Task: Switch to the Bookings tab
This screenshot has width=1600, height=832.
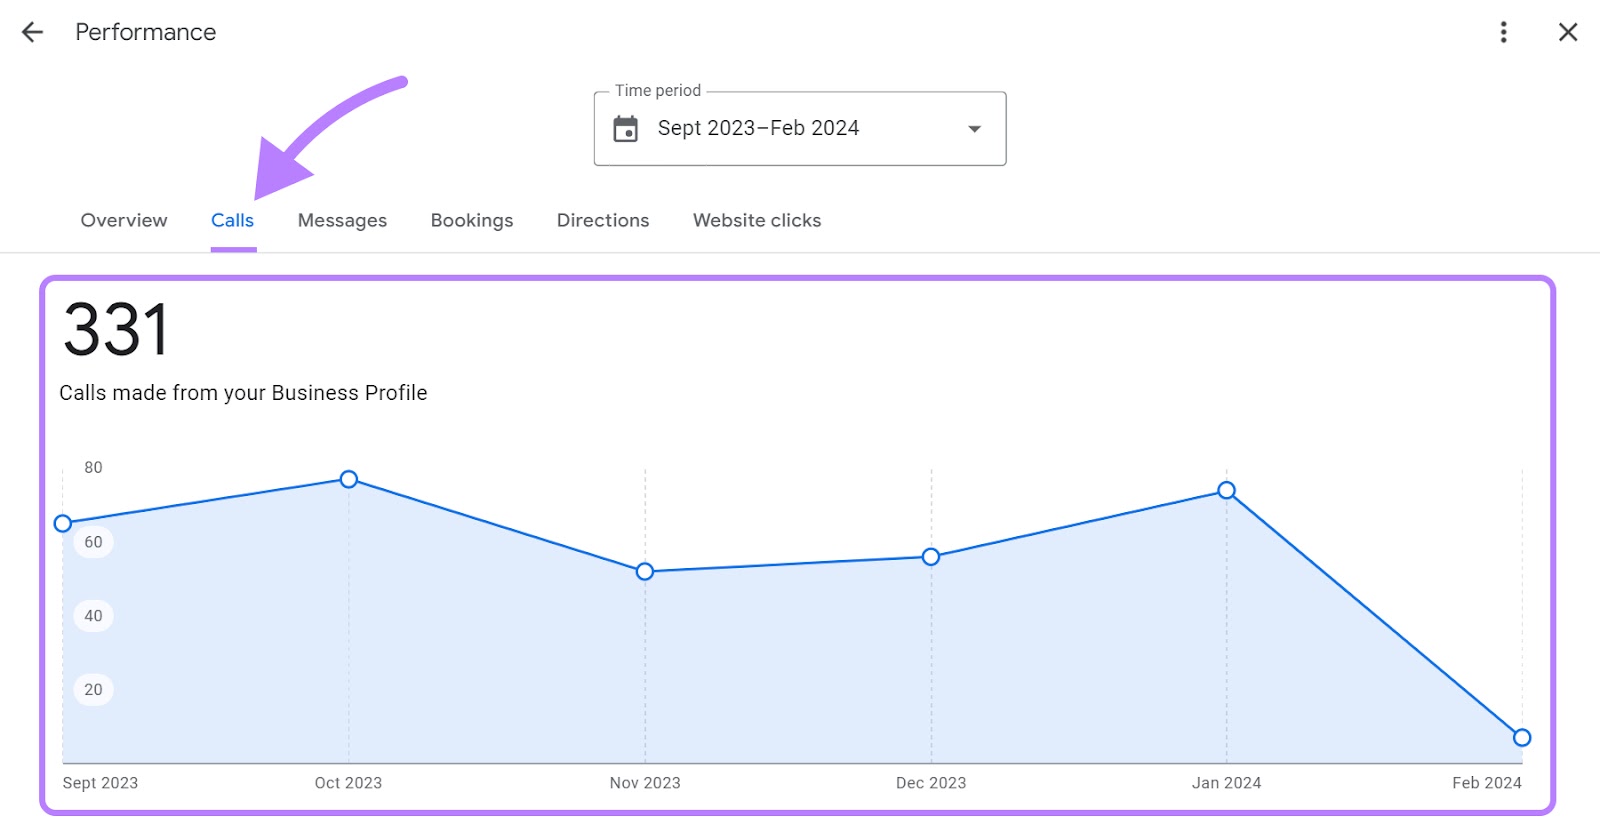Action: point(472,220)
